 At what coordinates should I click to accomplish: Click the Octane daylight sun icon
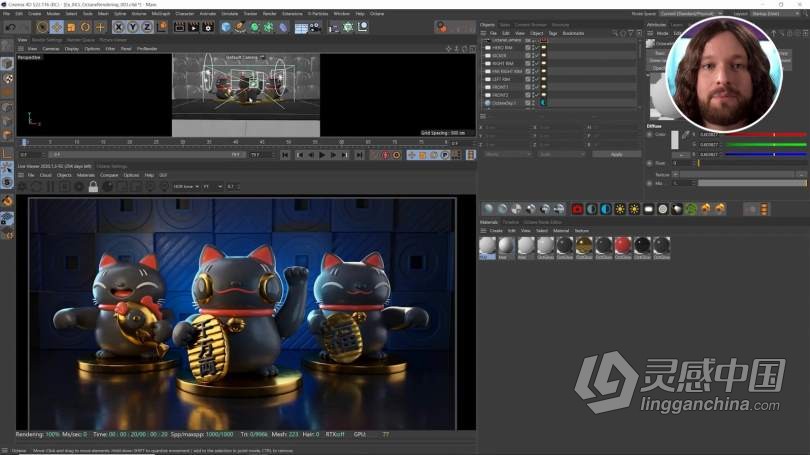(620, 209)
